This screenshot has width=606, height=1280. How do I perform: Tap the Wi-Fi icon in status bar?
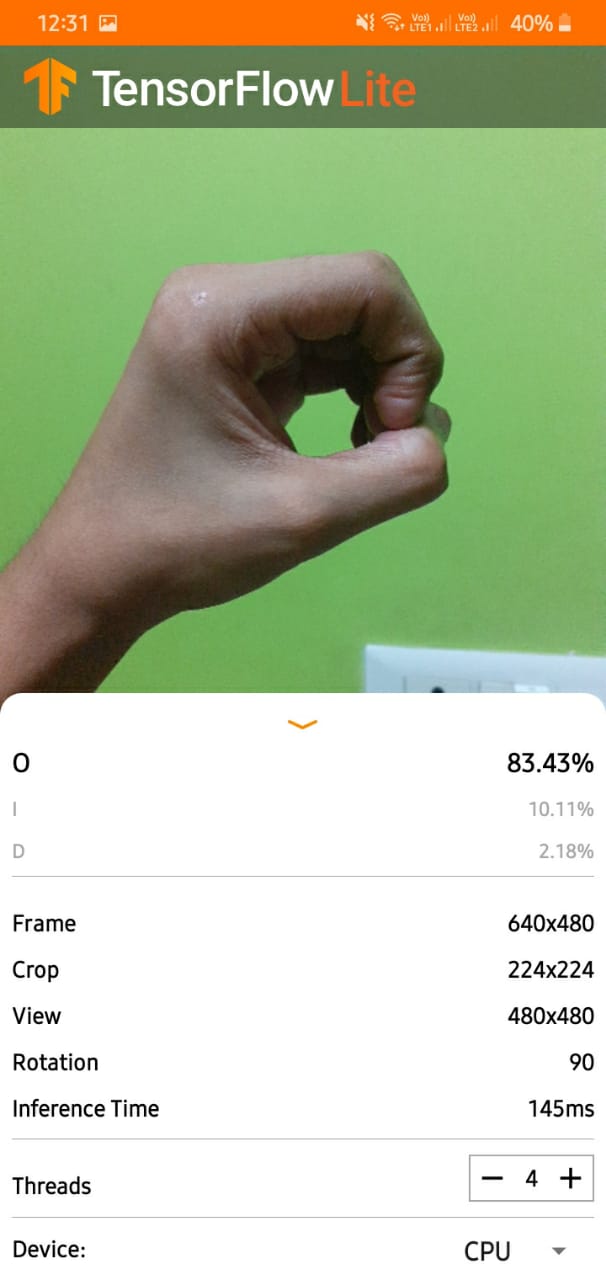[x=393, y=22]
